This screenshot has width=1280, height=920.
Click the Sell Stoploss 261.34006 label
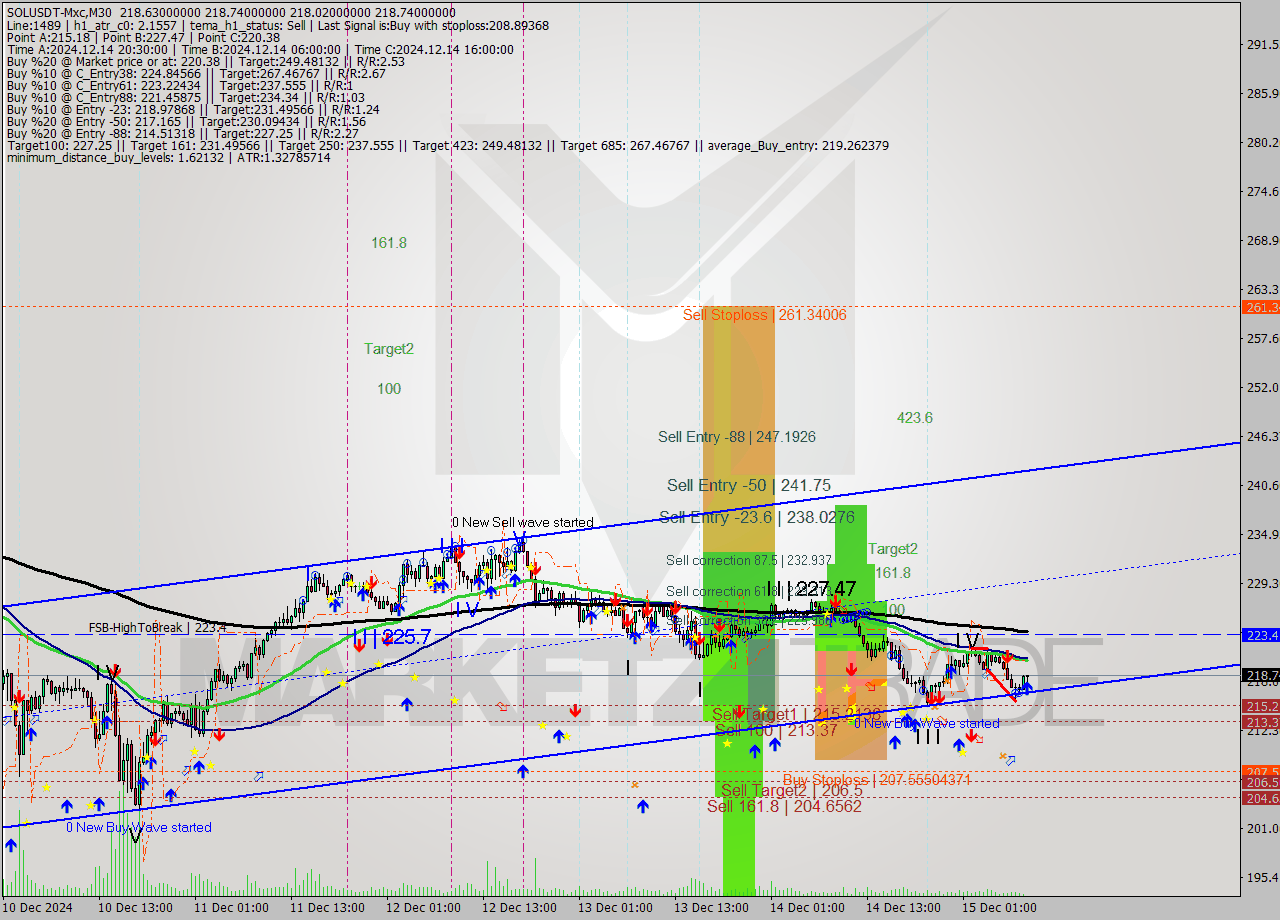(765, 314)
